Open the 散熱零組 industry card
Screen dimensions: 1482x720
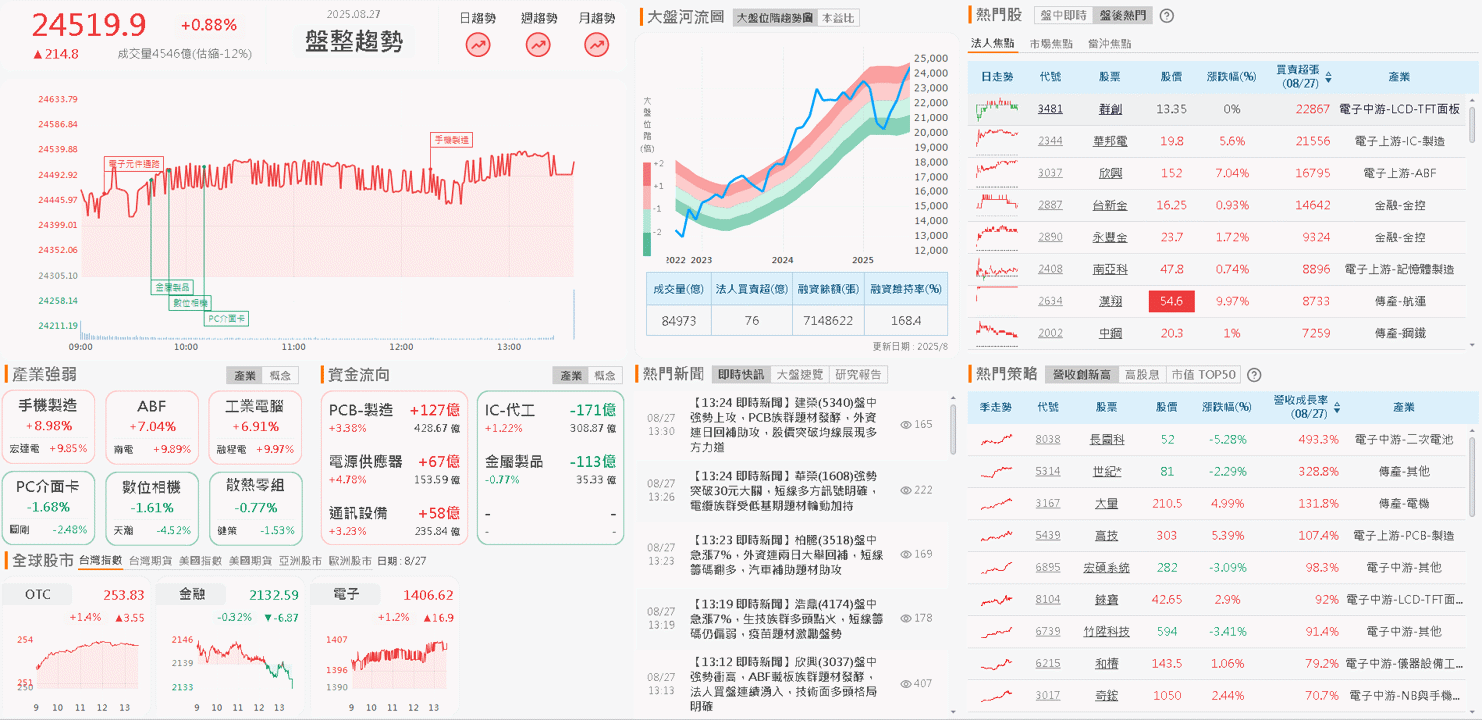pyautogui.click(x=254, y=508)
